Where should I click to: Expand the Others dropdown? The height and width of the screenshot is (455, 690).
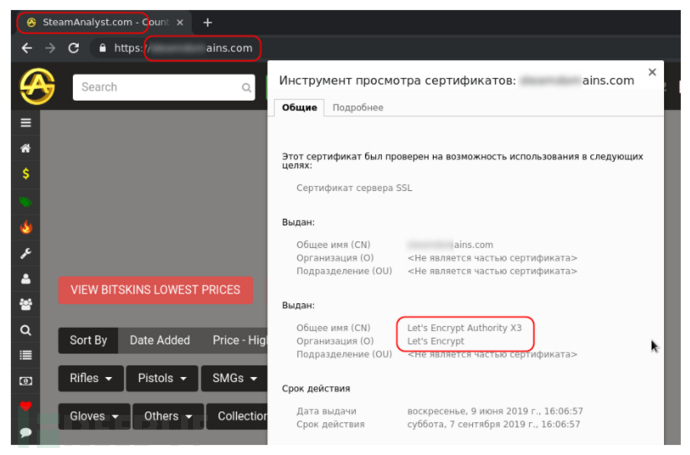coord(168,416)
